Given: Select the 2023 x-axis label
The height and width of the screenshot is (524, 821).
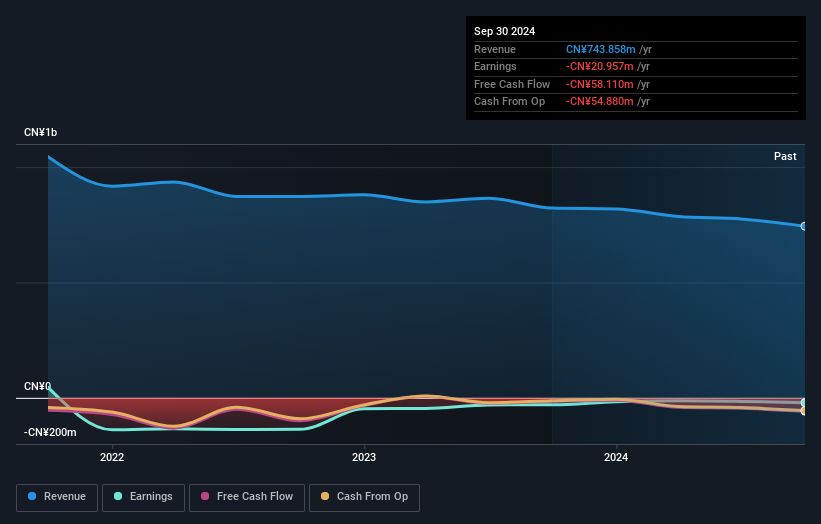Looking at the screenshot, I should [364, 457].
